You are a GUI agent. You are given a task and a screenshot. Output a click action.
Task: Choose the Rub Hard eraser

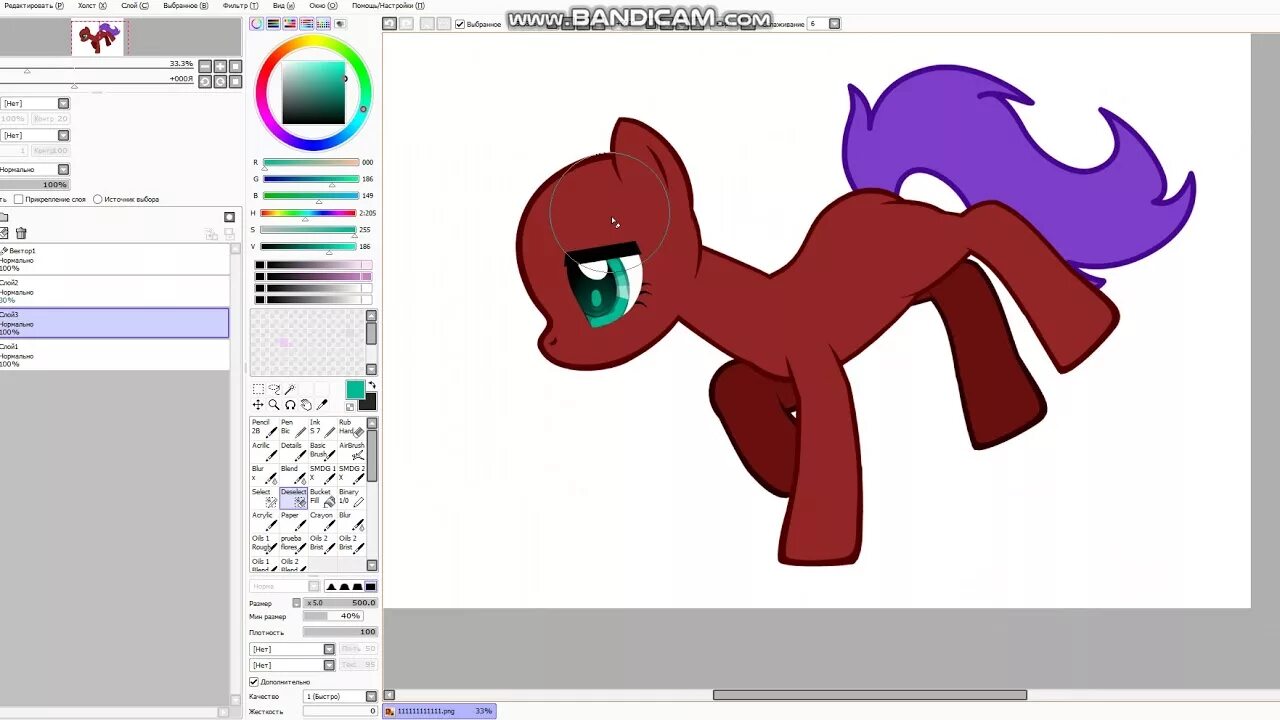[351, 428]
